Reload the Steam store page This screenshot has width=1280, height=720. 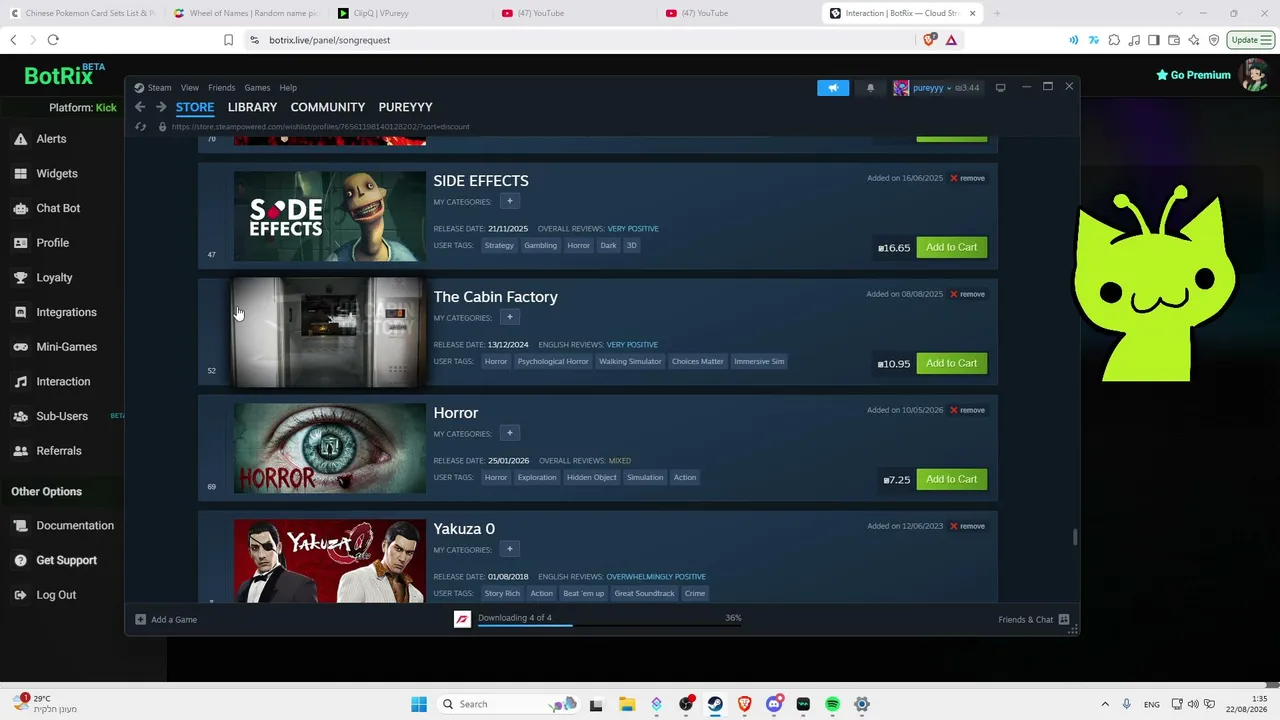140,127
